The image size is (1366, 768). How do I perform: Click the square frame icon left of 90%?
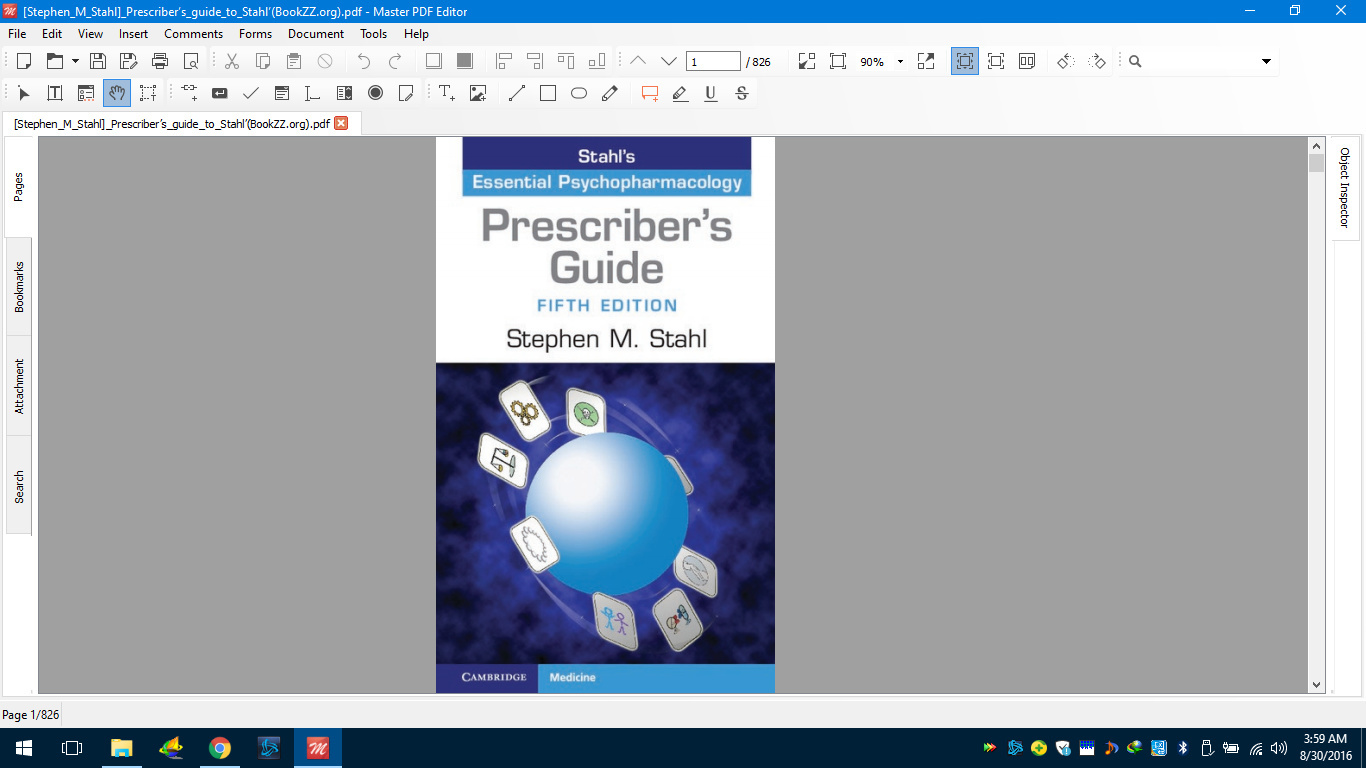[838, 61]
